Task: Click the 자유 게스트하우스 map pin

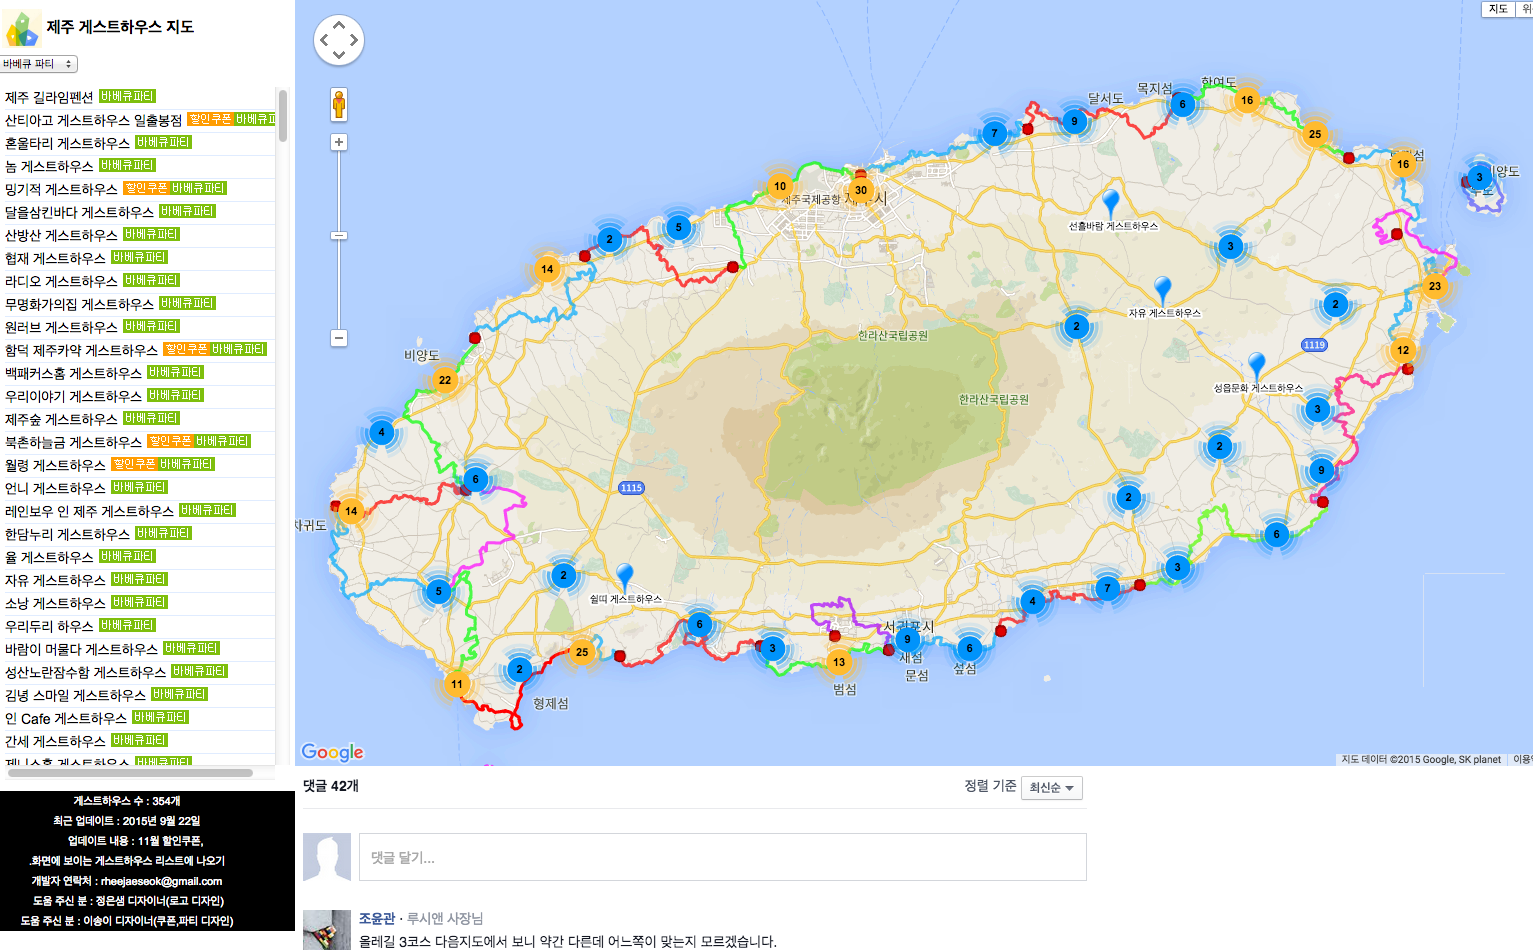Action: 1162,290
